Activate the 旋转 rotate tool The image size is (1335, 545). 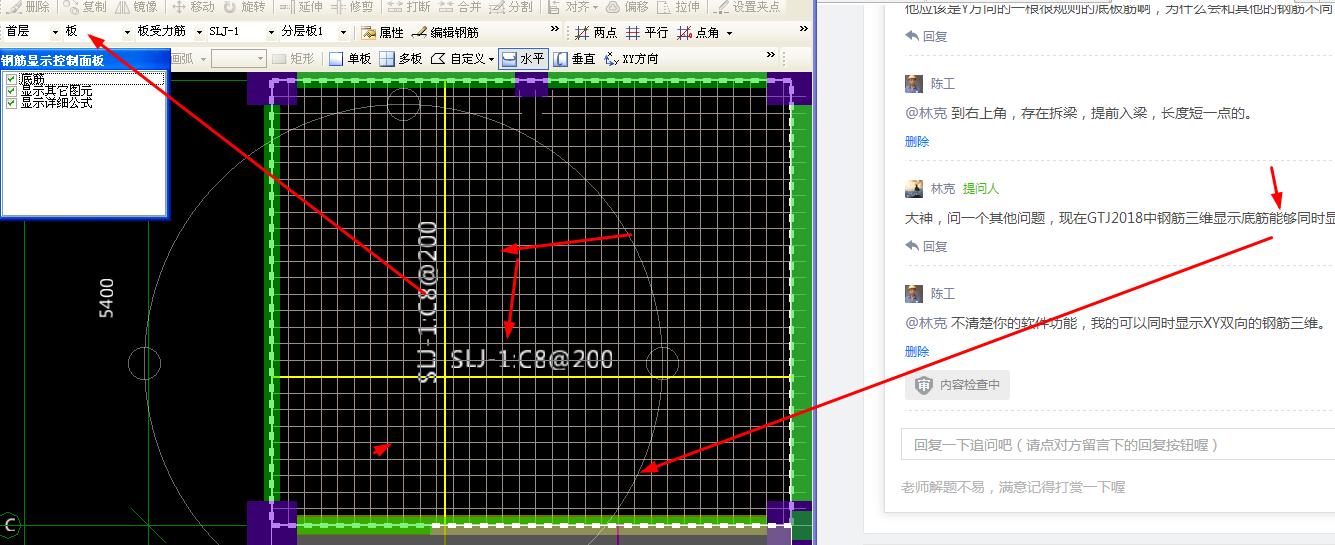(x=245, y=7)
